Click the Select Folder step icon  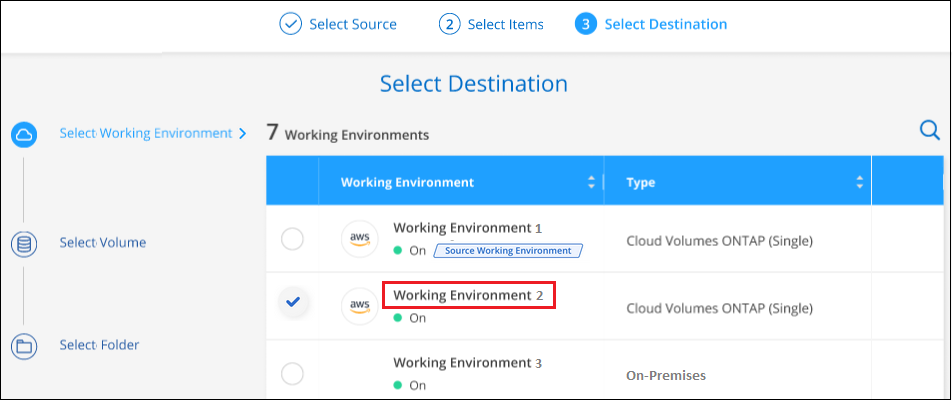(x=24, y=346)
